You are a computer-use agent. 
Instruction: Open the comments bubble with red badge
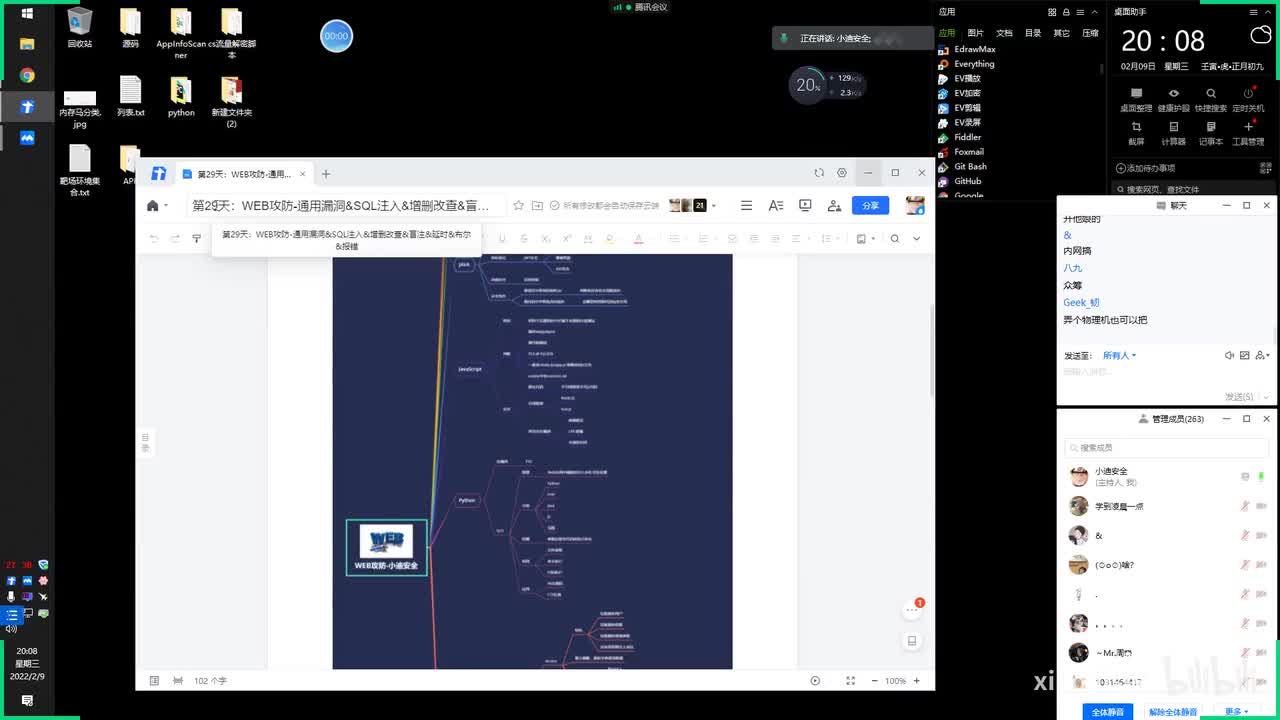click(912, 608)
